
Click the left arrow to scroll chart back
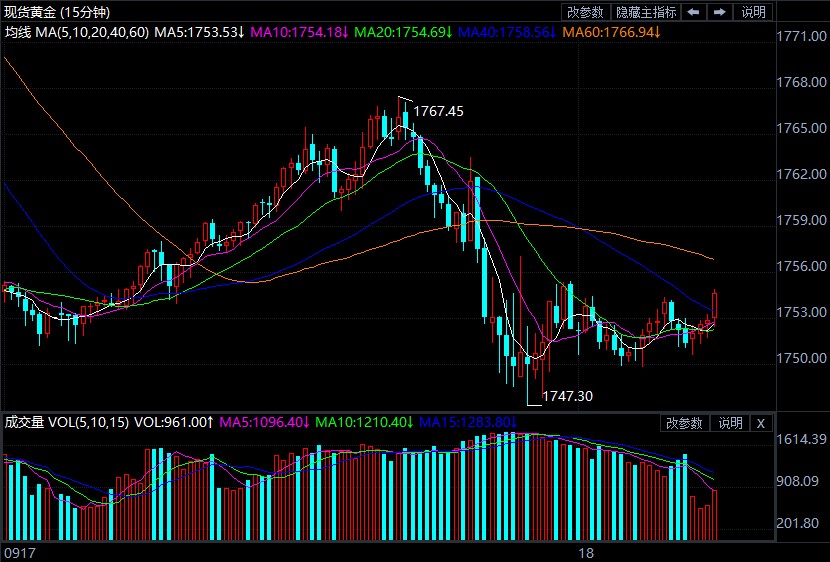pos(693,12)
